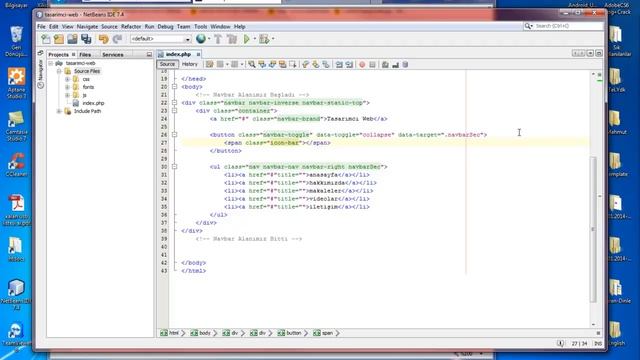Open TeamViewer desktop icon
This screenshot has width=640, height=360.
pyautogui.click(x=16, y=337)
